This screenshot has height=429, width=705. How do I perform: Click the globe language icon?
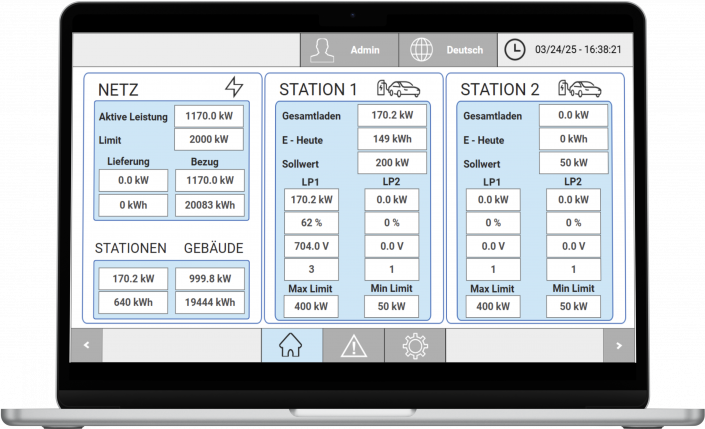tap(422, 49)
